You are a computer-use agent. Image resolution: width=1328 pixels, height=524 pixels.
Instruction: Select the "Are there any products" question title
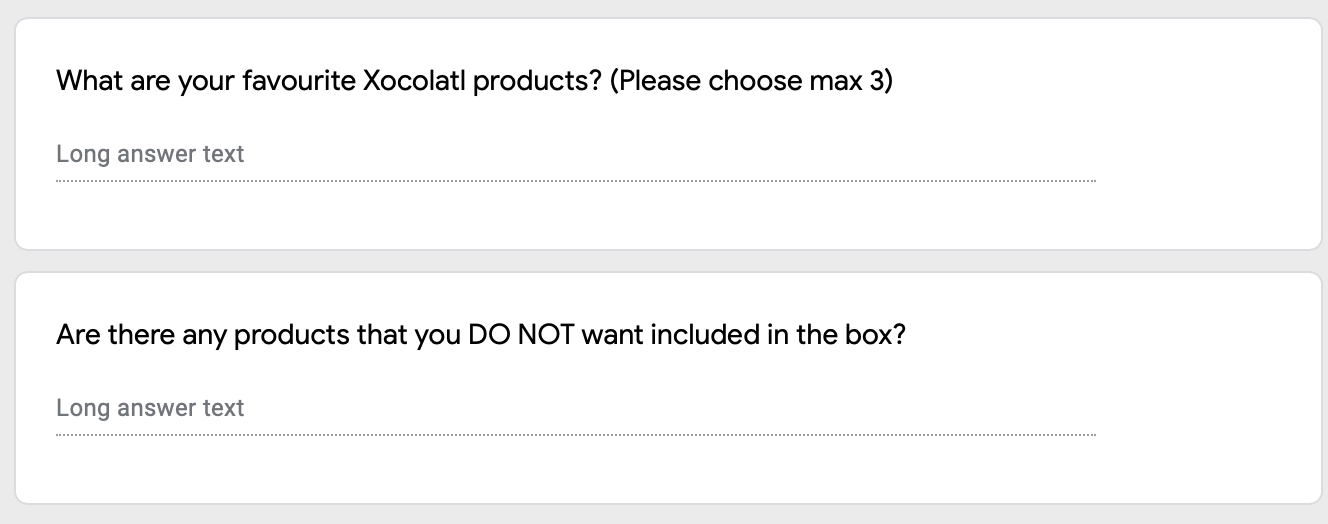pos(480,335)
